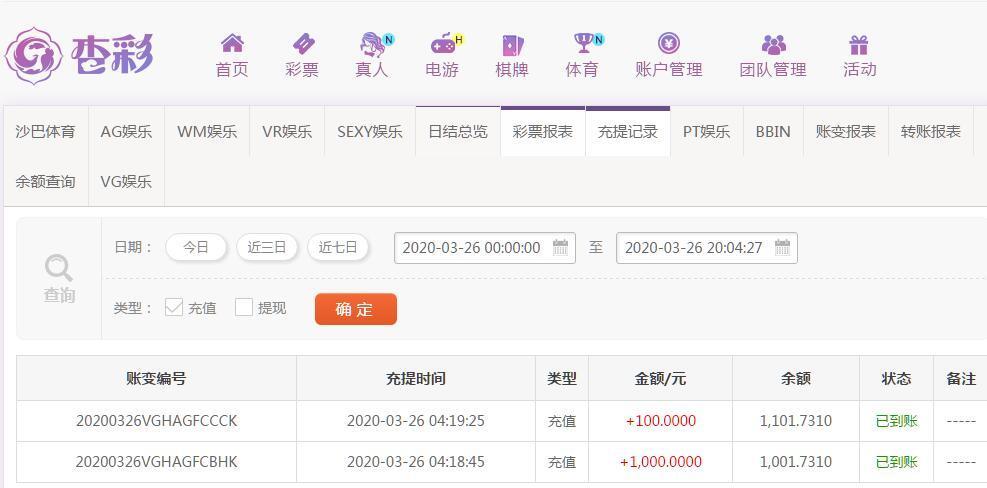Open the 体育 trophy icon
Viewport: 987px width, 488px height.
tap(584, 43)
